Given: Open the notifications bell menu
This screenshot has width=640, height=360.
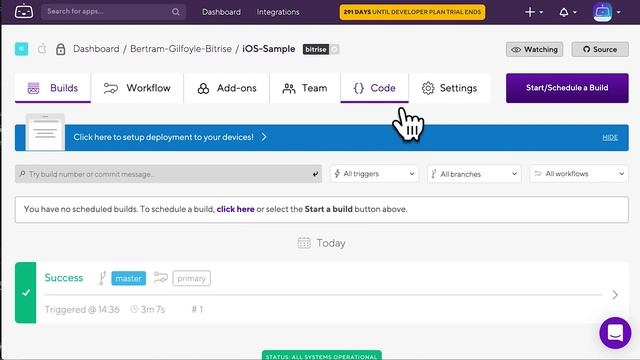Looking at the screenshot, I should (567, 12).
